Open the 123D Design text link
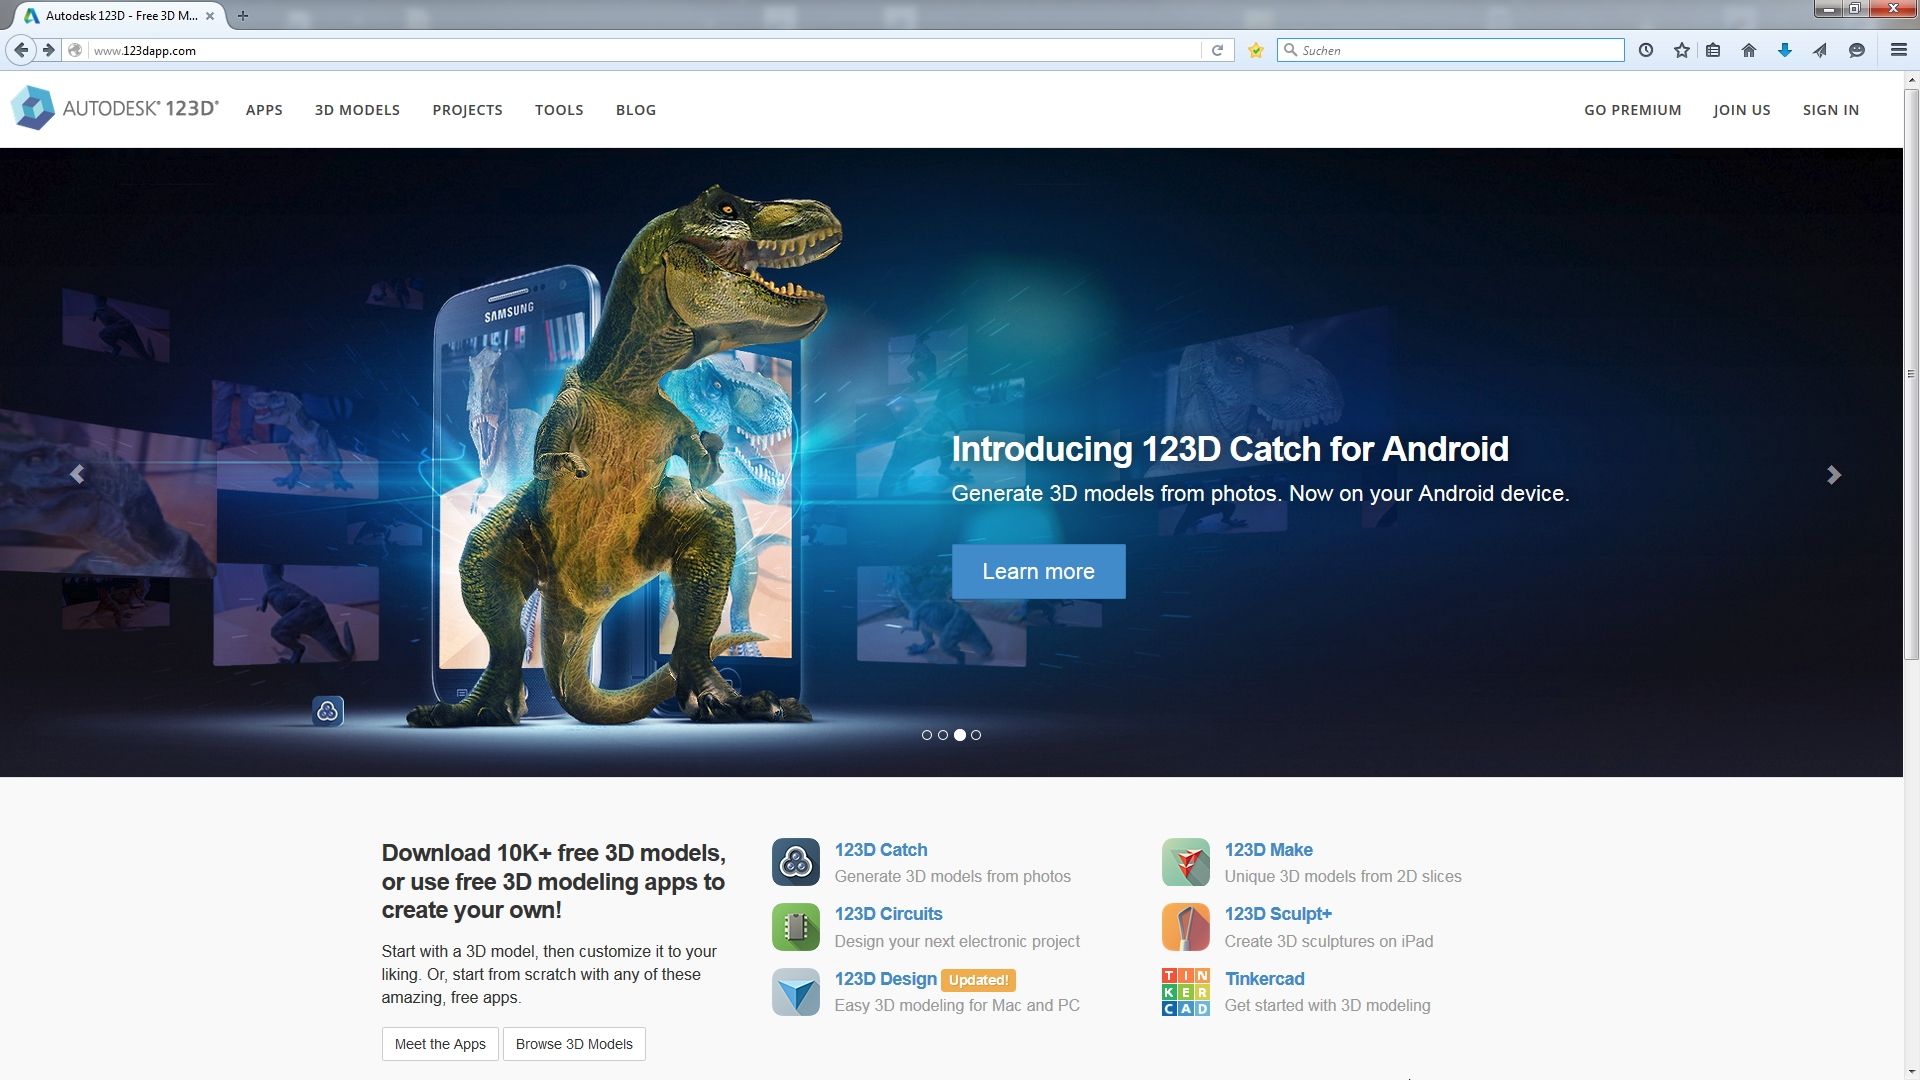The image size is (1920, 1080). tap(885, 979)
